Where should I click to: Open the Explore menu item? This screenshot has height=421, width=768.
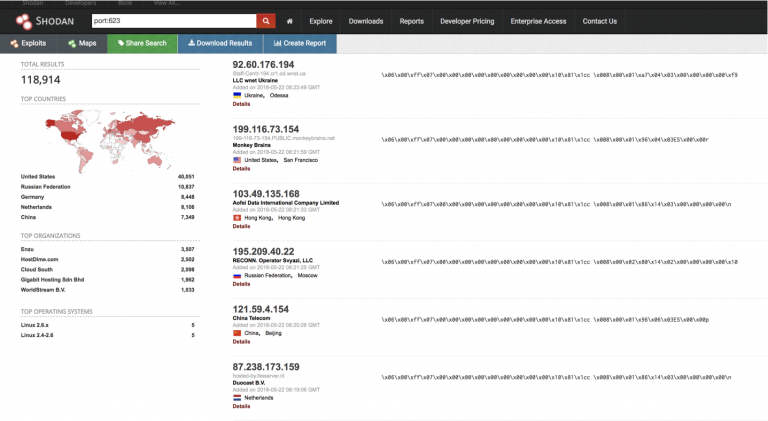321,20
